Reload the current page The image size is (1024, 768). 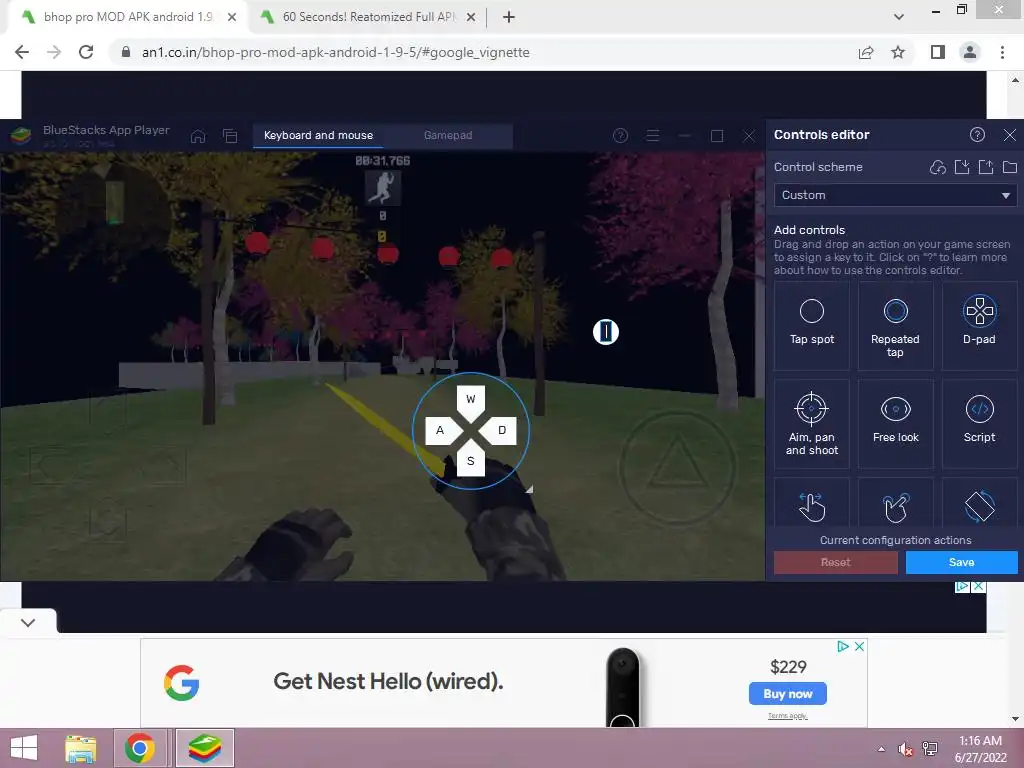coord(86,52)
